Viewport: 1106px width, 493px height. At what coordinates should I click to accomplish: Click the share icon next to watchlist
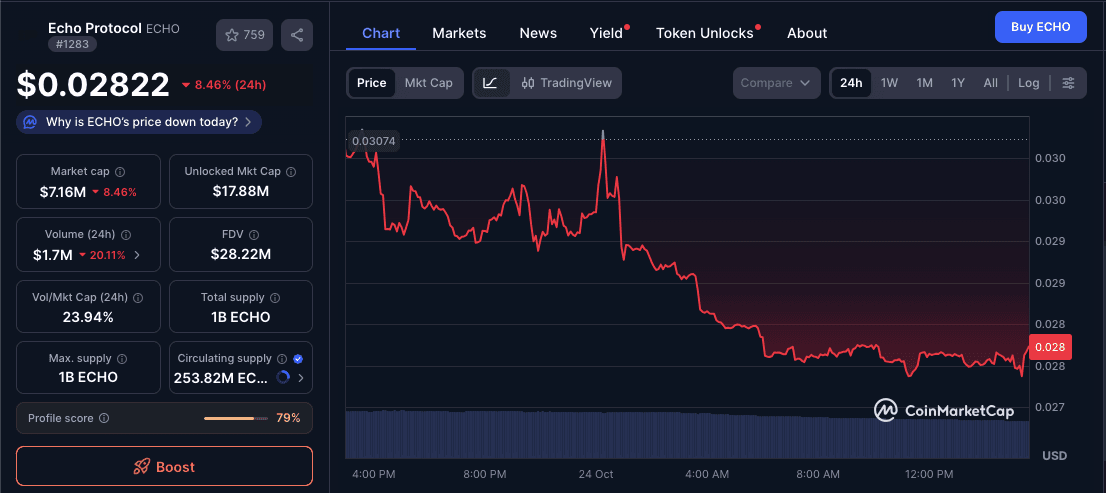(x=297, y=35)
